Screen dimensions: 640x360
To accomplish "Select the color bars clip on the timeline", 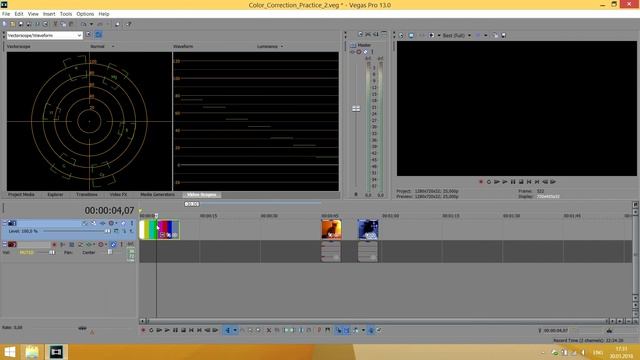I will [x=159, y=229].
